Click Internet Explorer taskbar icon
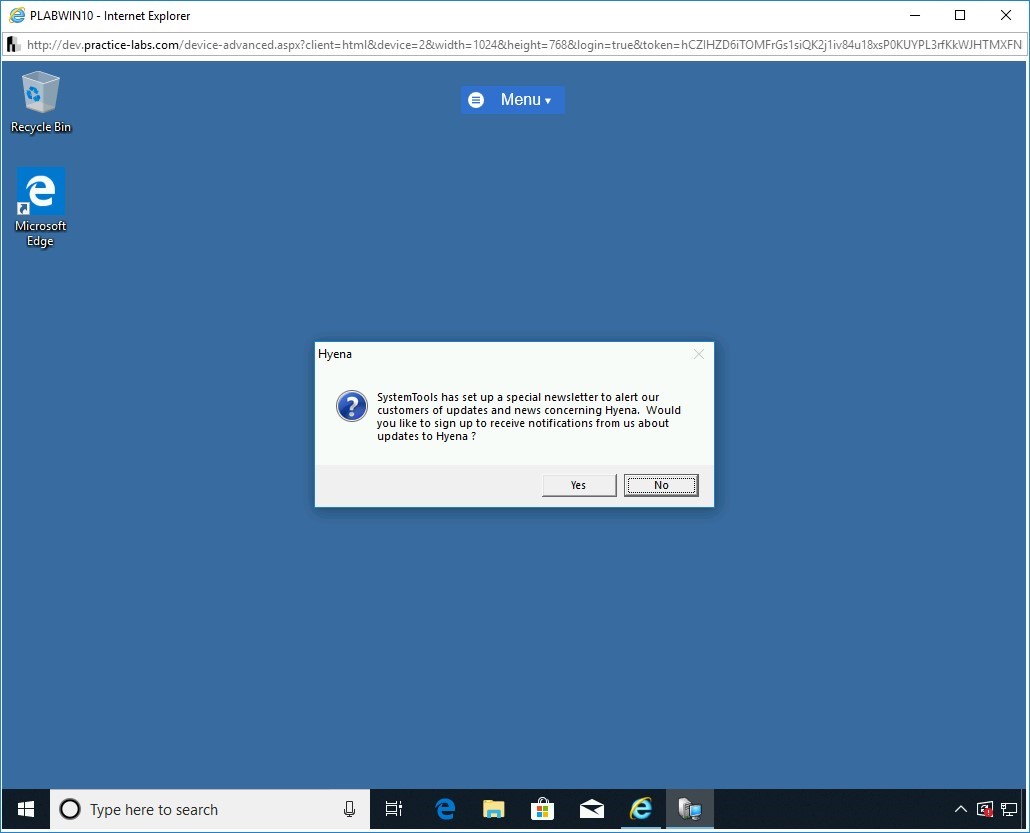 coord(641,809)
